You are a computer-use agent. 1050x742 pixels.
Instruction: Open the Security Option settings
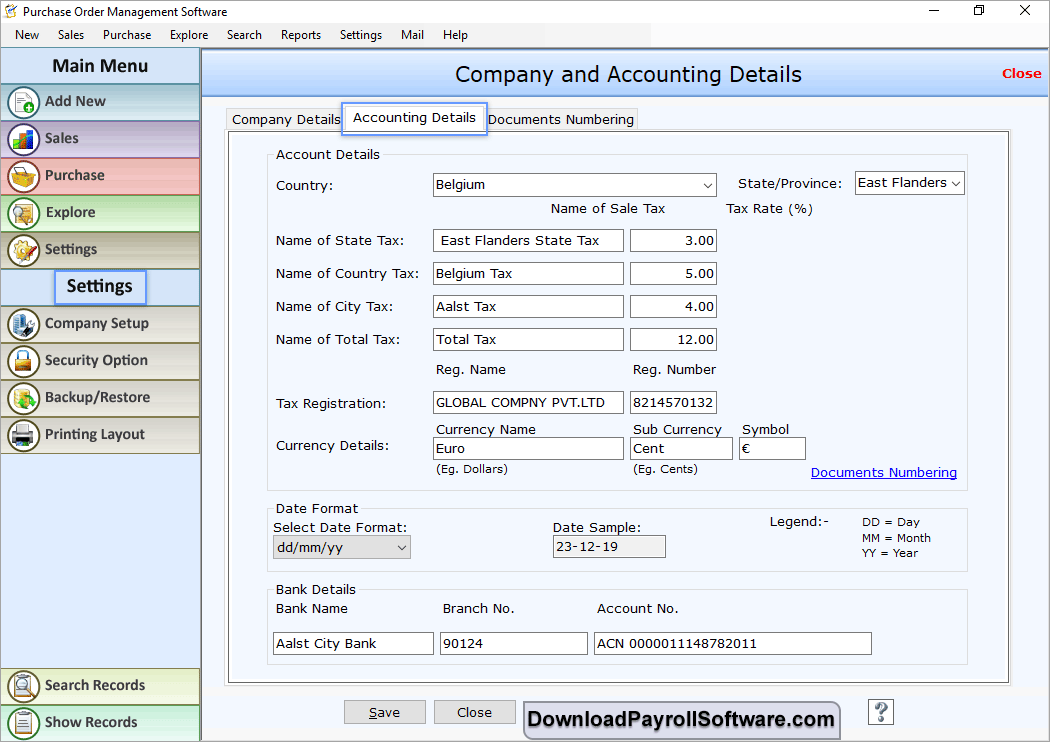pos(100,361)
